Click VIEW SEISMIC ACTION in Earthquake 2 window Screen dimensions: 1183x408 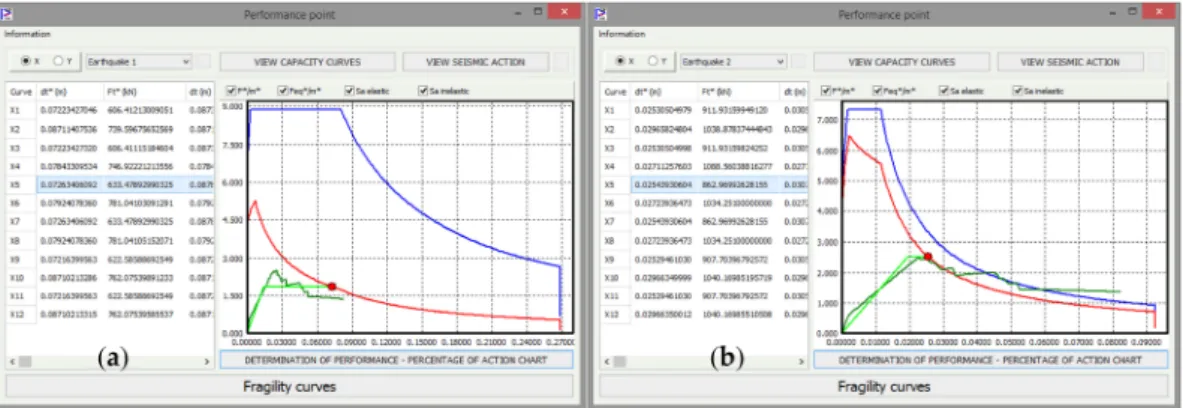point(1070,62)
